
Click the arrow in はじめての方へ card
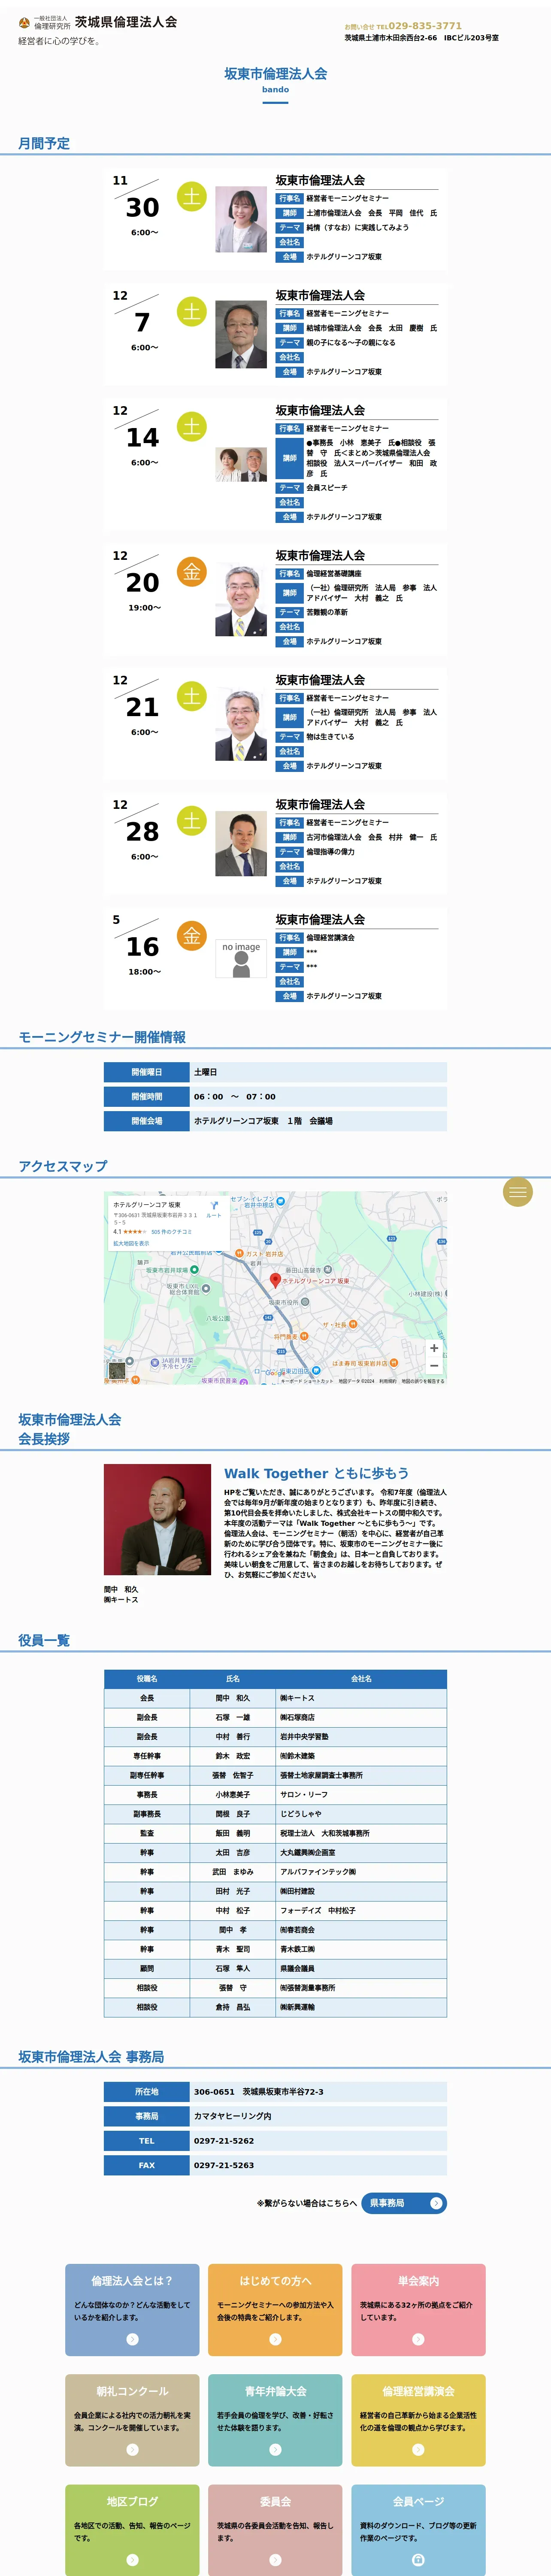click(275, 2339)
